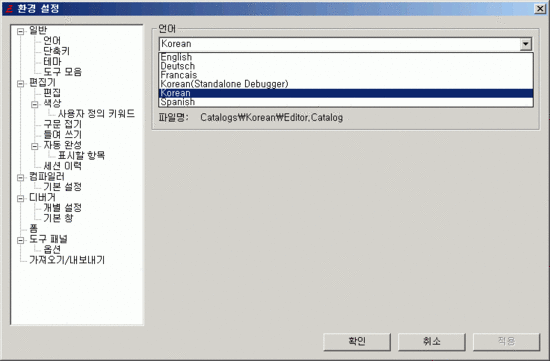Select 디버거 tree item label
This screenshot has height=361, width=550.
tap(42, 198)
